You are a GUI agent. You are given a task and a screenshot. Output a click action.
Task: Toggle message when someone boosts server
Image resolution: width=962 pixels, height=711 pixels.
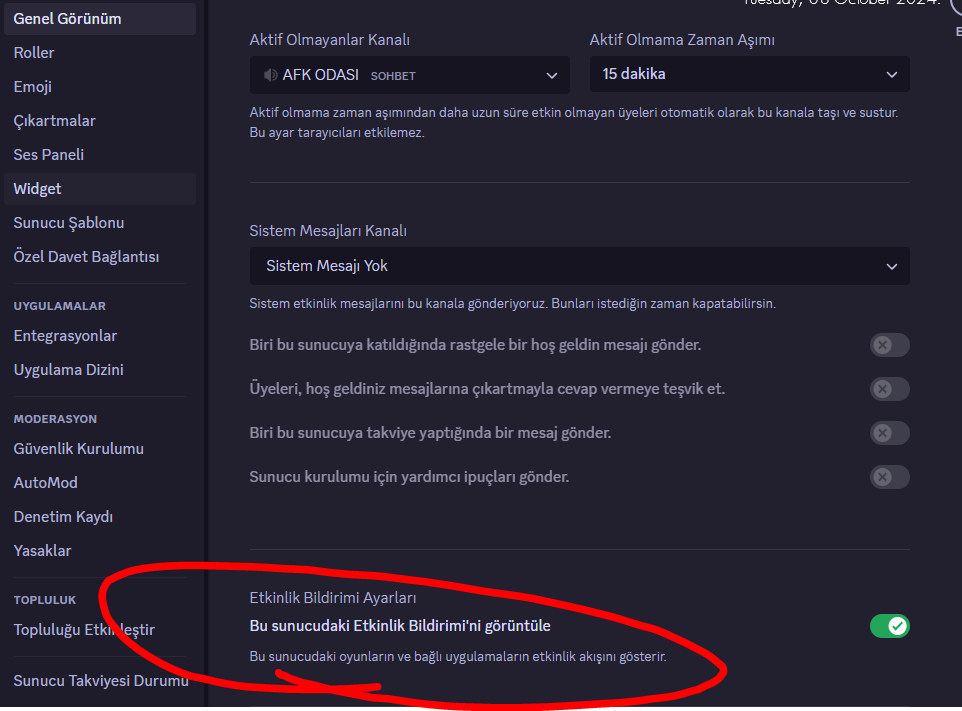click(889, 433)
